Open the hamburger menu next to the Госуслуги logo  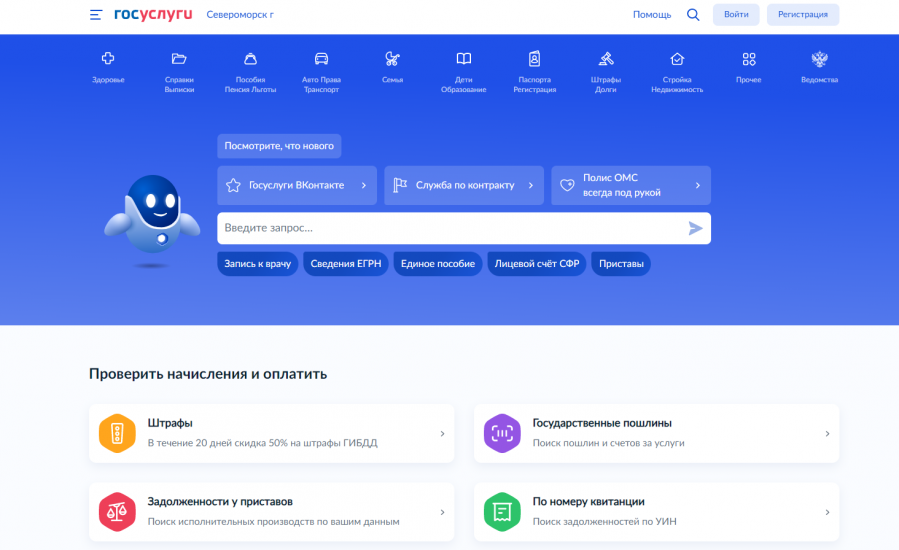pos(96,15)
